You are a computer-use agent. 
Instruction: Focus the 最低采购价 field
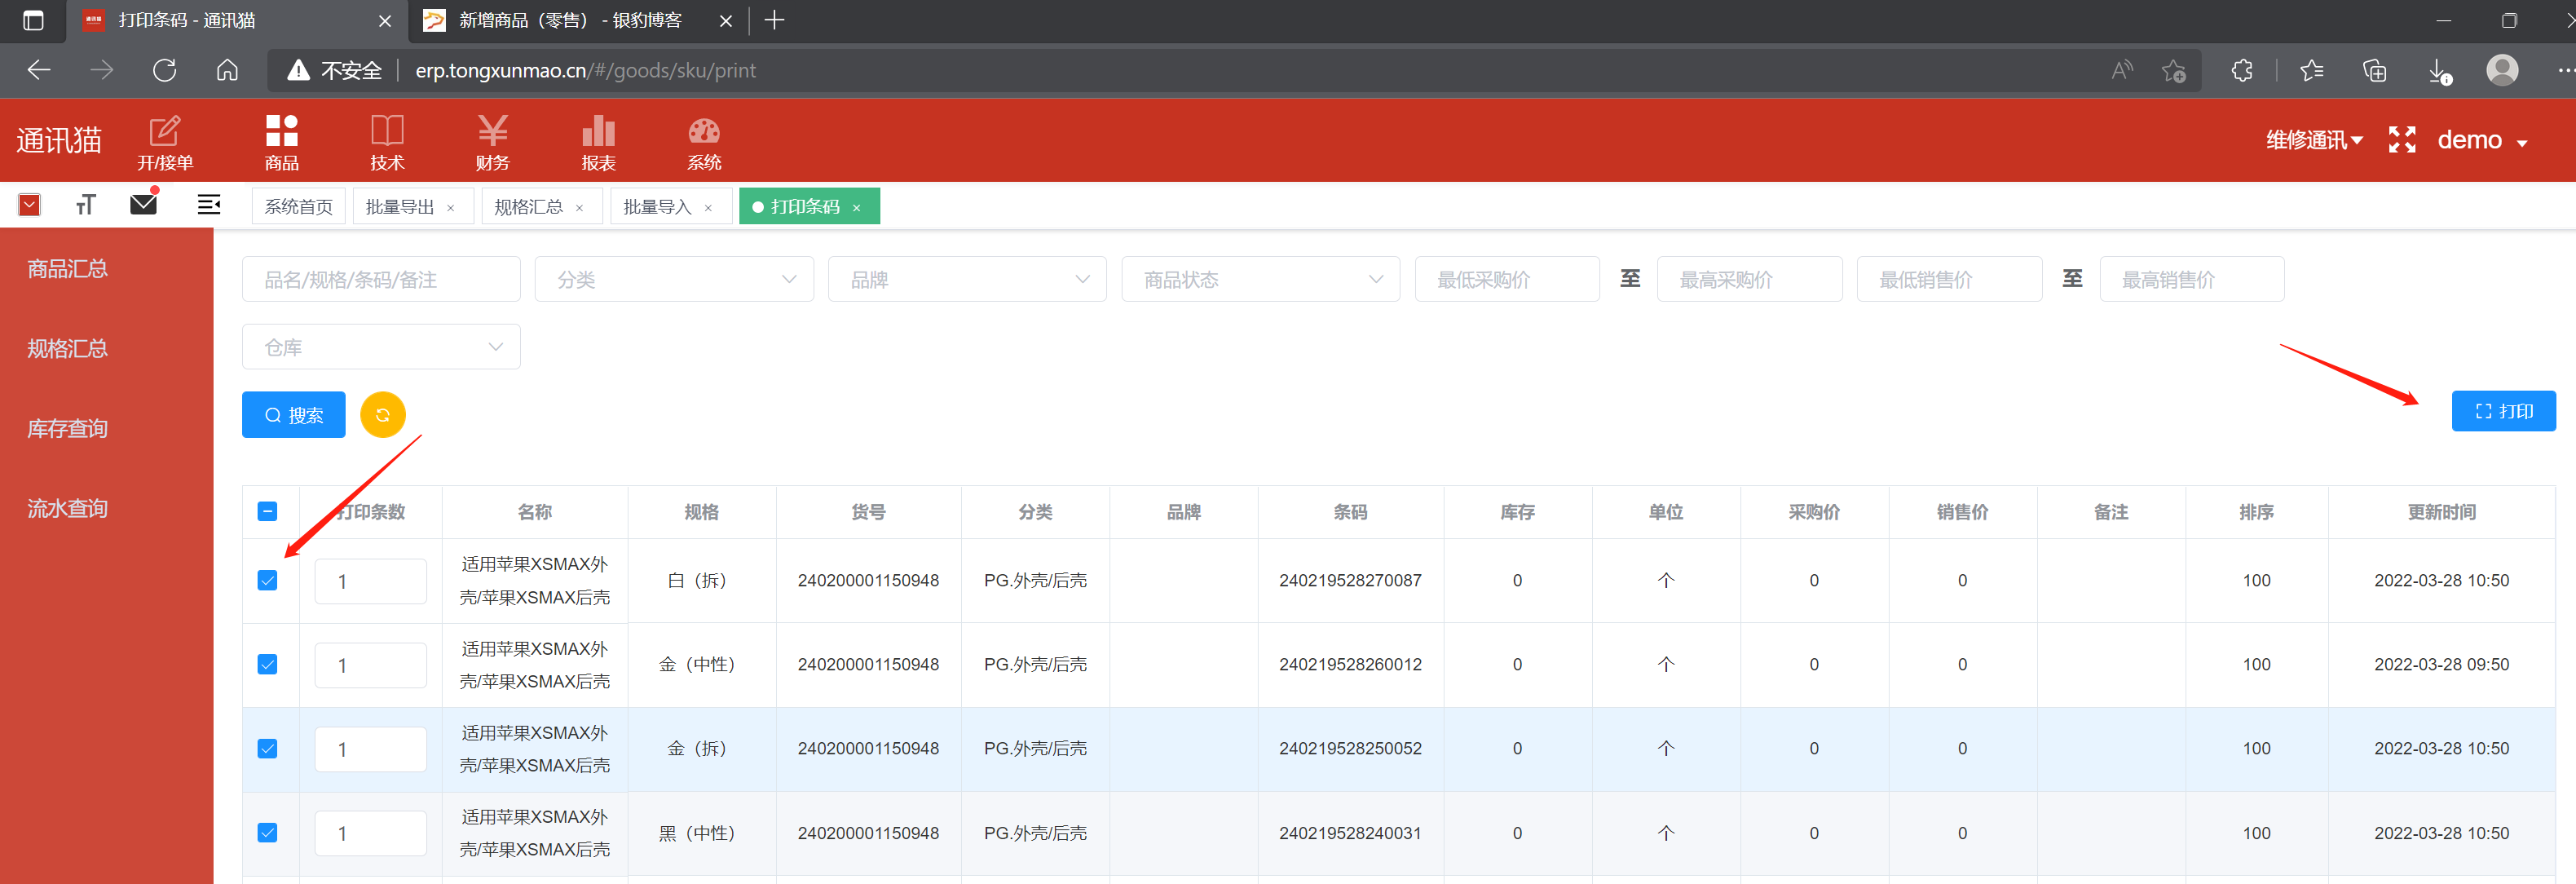(x=1507, y=279)
